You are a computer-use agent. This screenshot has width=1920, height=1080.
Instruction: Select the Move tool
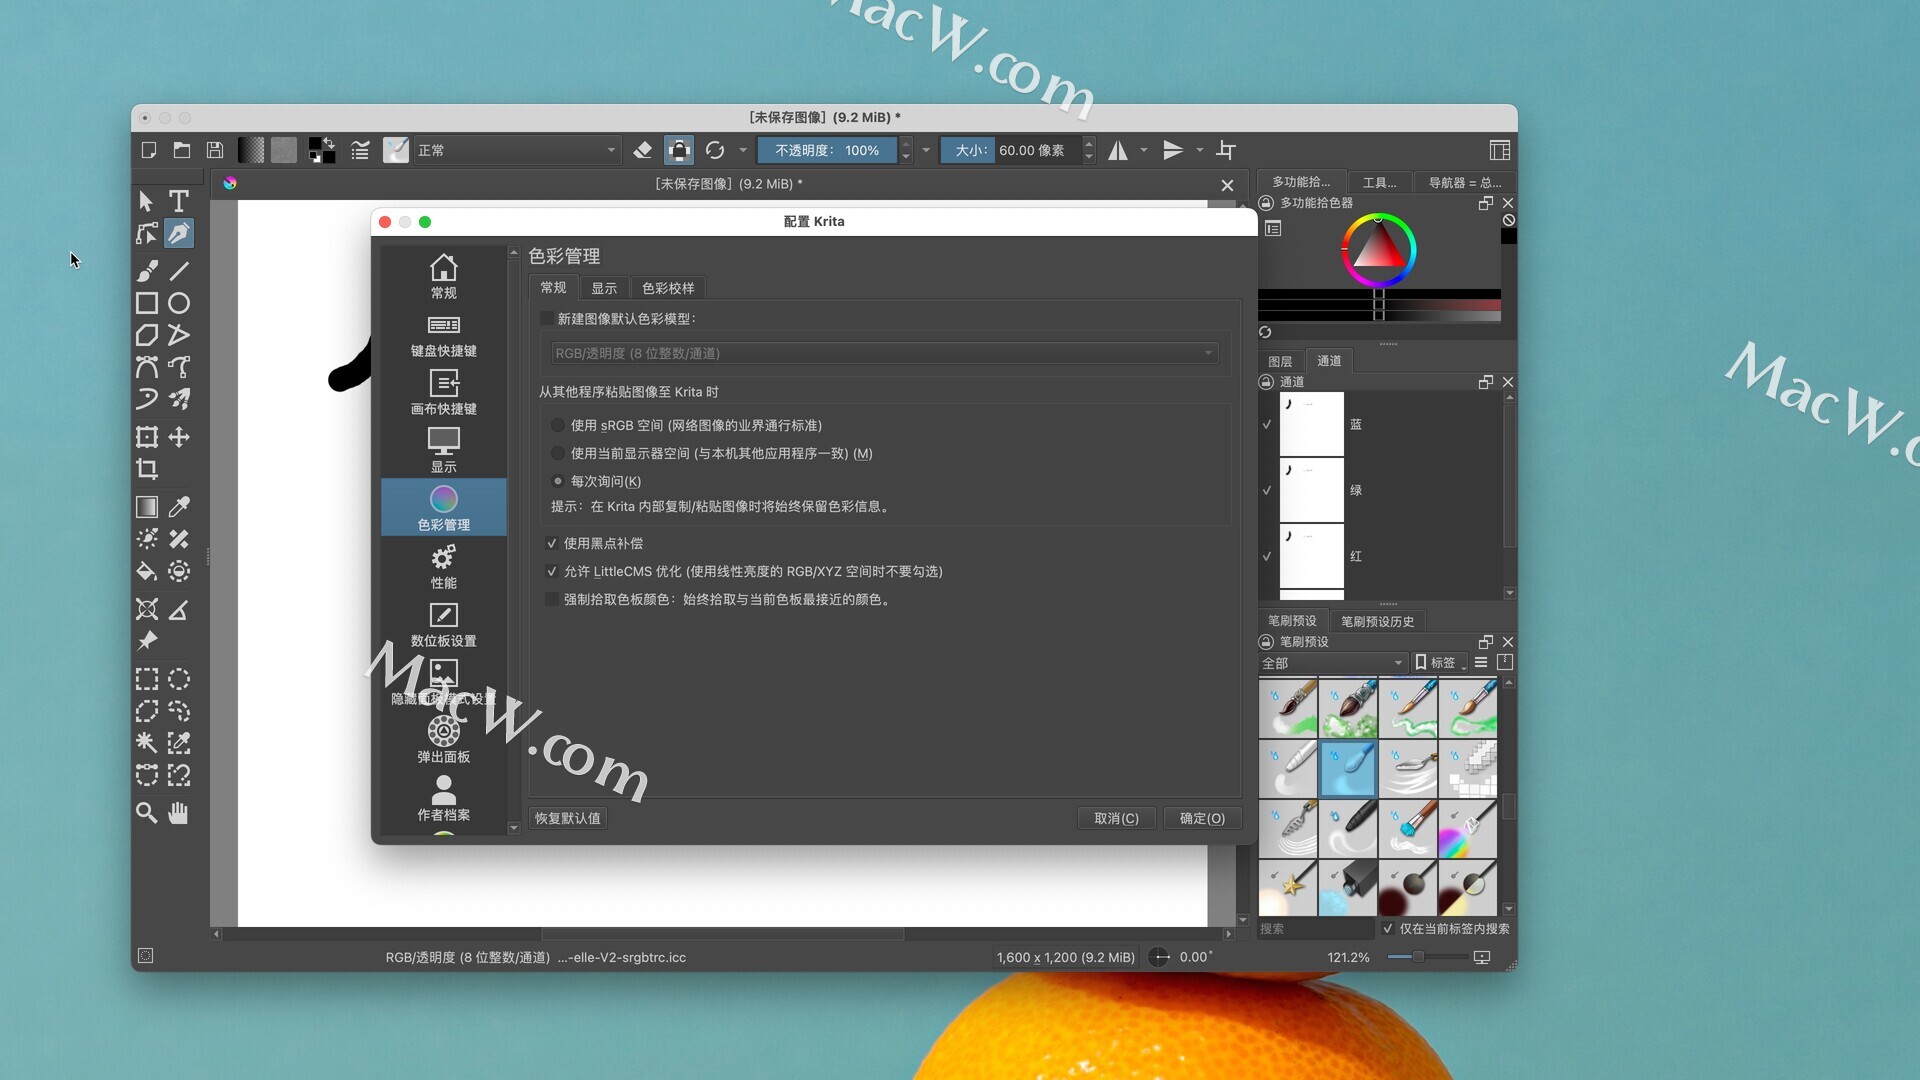tap(179, 437)
